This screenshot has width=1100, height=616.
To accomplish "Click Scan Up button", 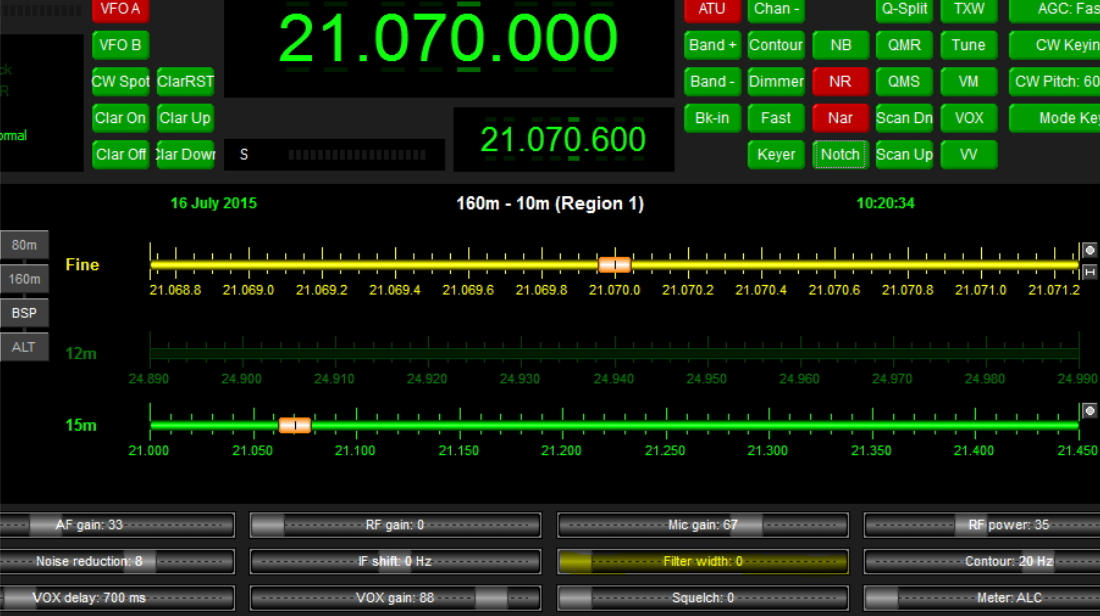I will click(x=904, y=155).
